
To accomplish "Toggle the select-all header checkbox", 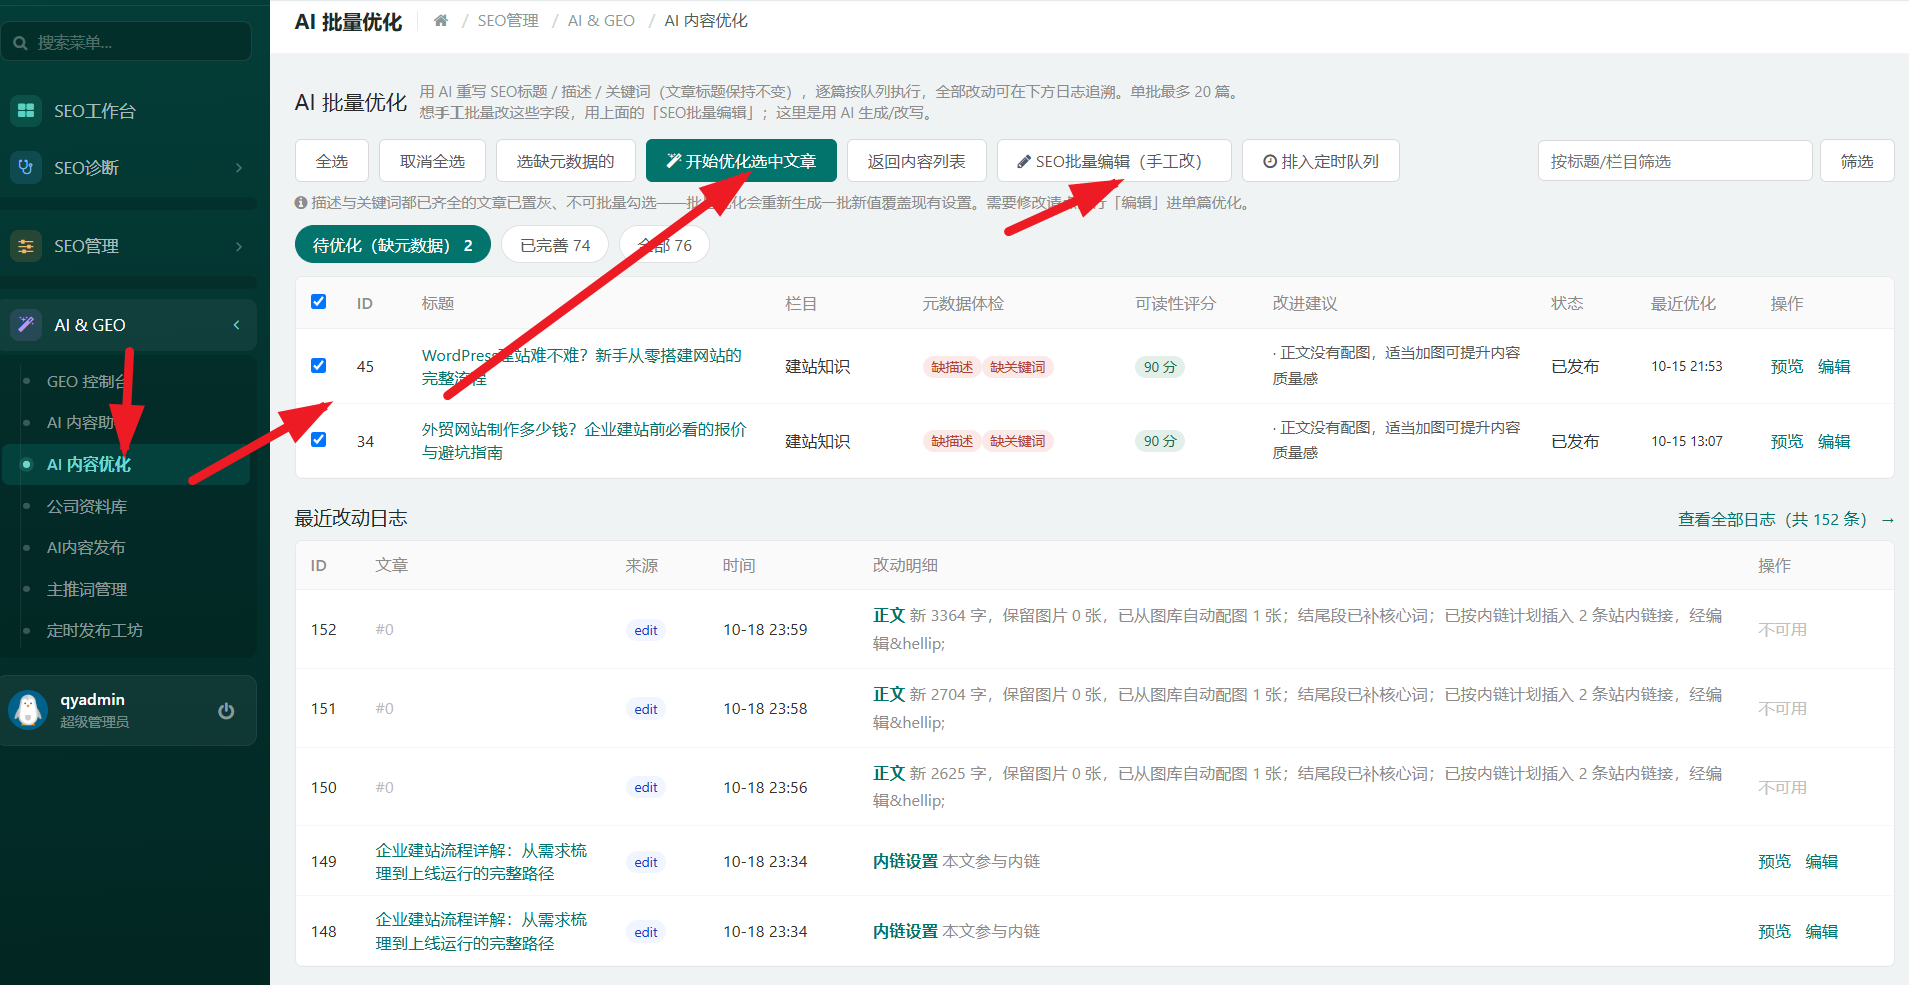I will pos(318,301).
